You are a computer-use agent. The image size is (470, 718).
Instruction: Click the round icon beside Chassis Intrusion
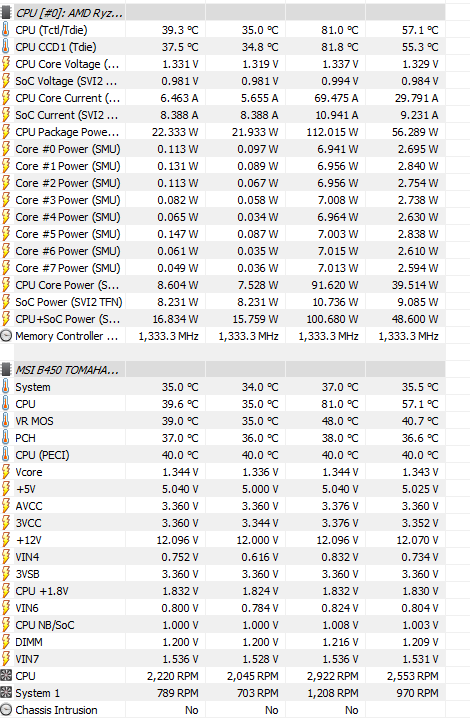point(5,710)
